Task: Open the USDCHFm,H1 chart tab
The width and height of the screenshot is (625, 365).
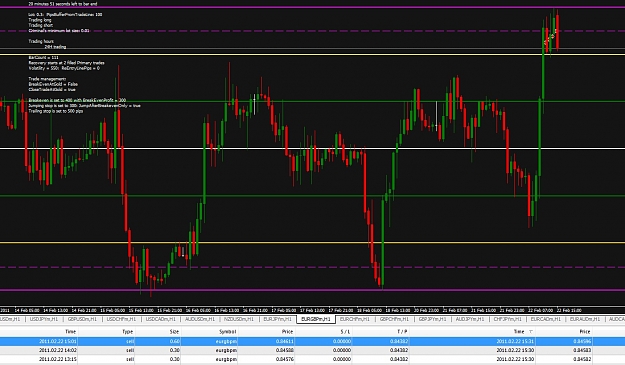Action: pos(121,319)
